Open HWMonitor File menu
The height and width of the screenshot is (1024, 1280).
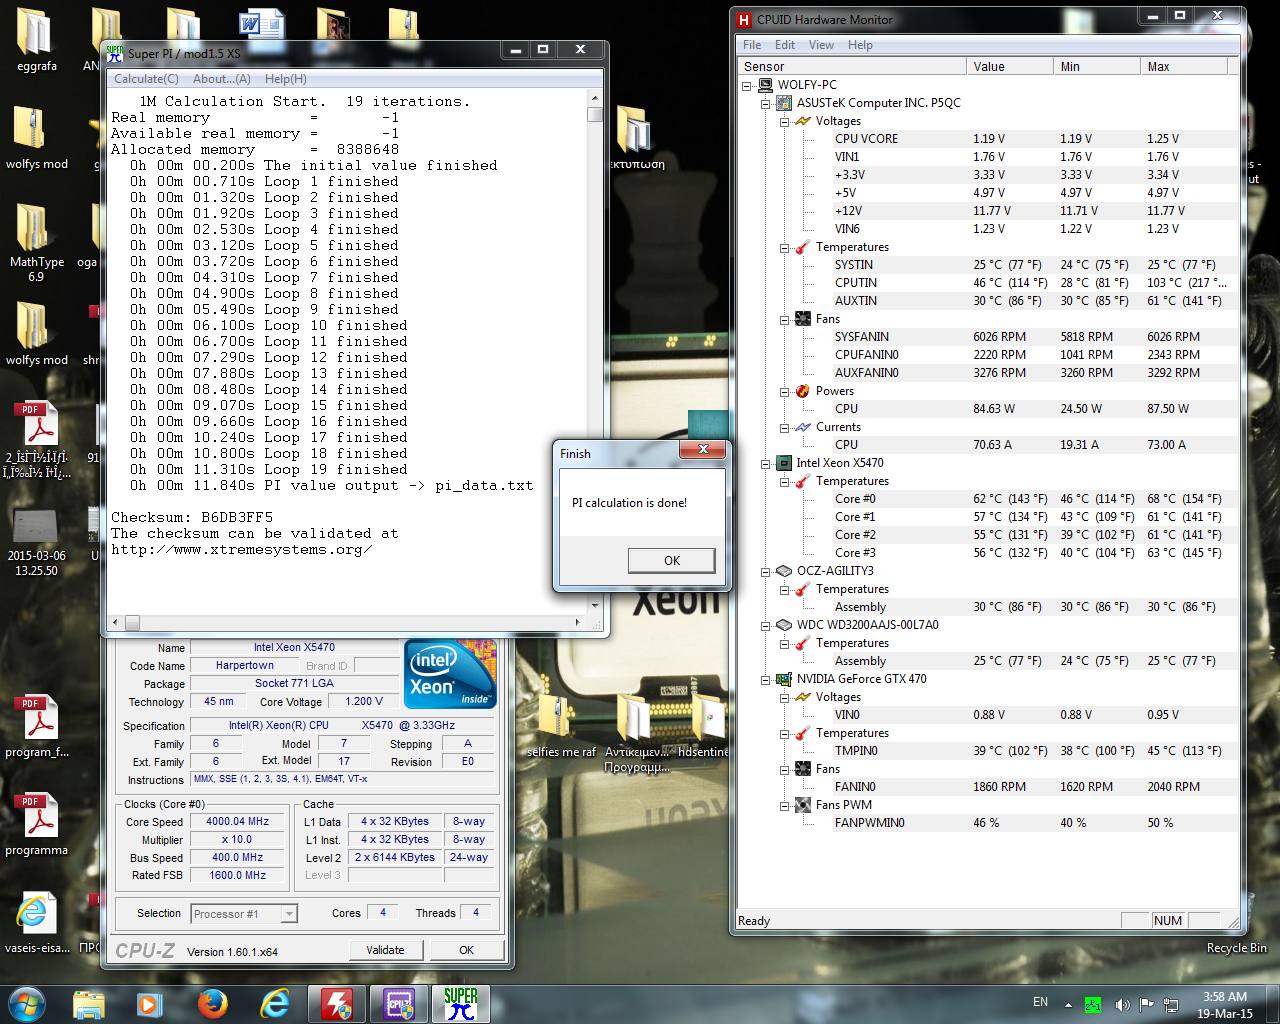point(752,45)
